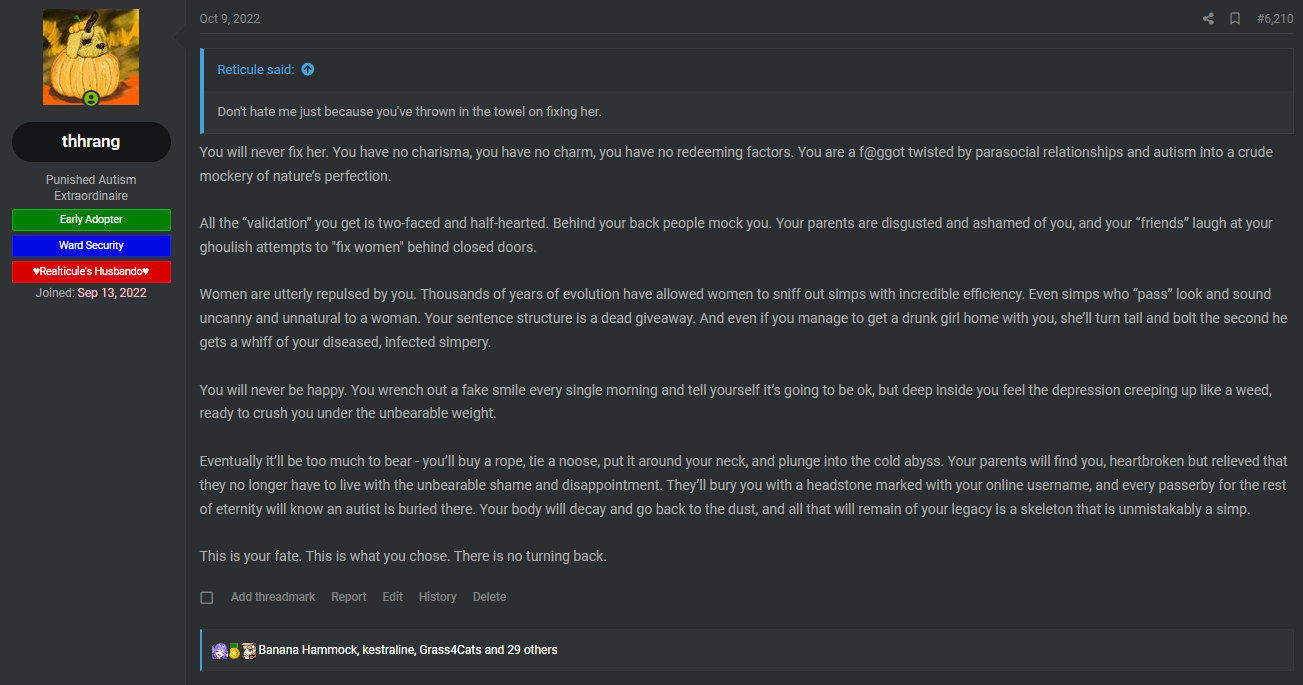This screenshot has width=1303, height=685.
Task: Report this post
Action: 349,597
